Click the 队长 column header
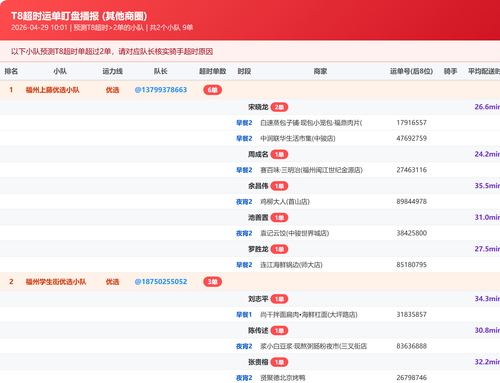Screen dimensions: 500x383 point(160,71)
